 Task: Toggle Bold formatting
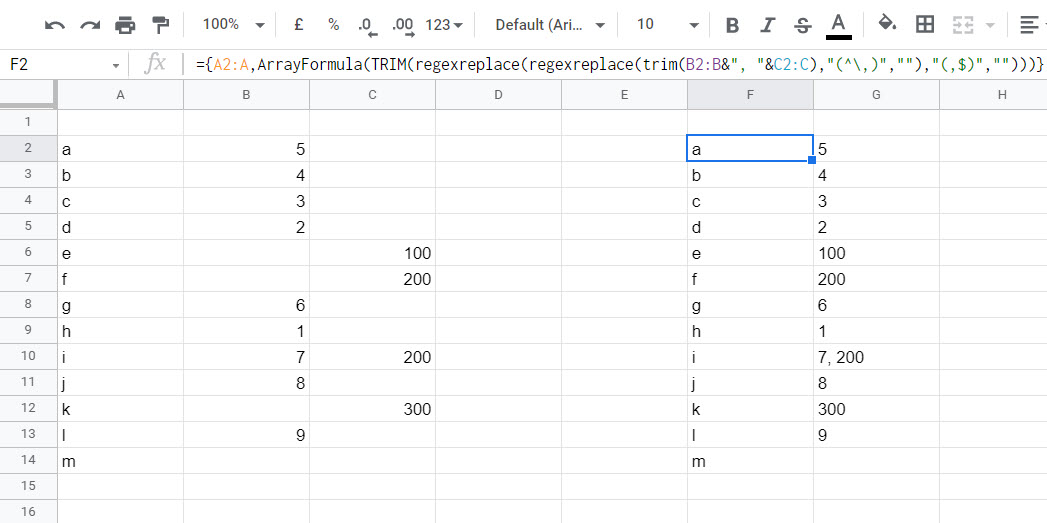tap(732, 25)
